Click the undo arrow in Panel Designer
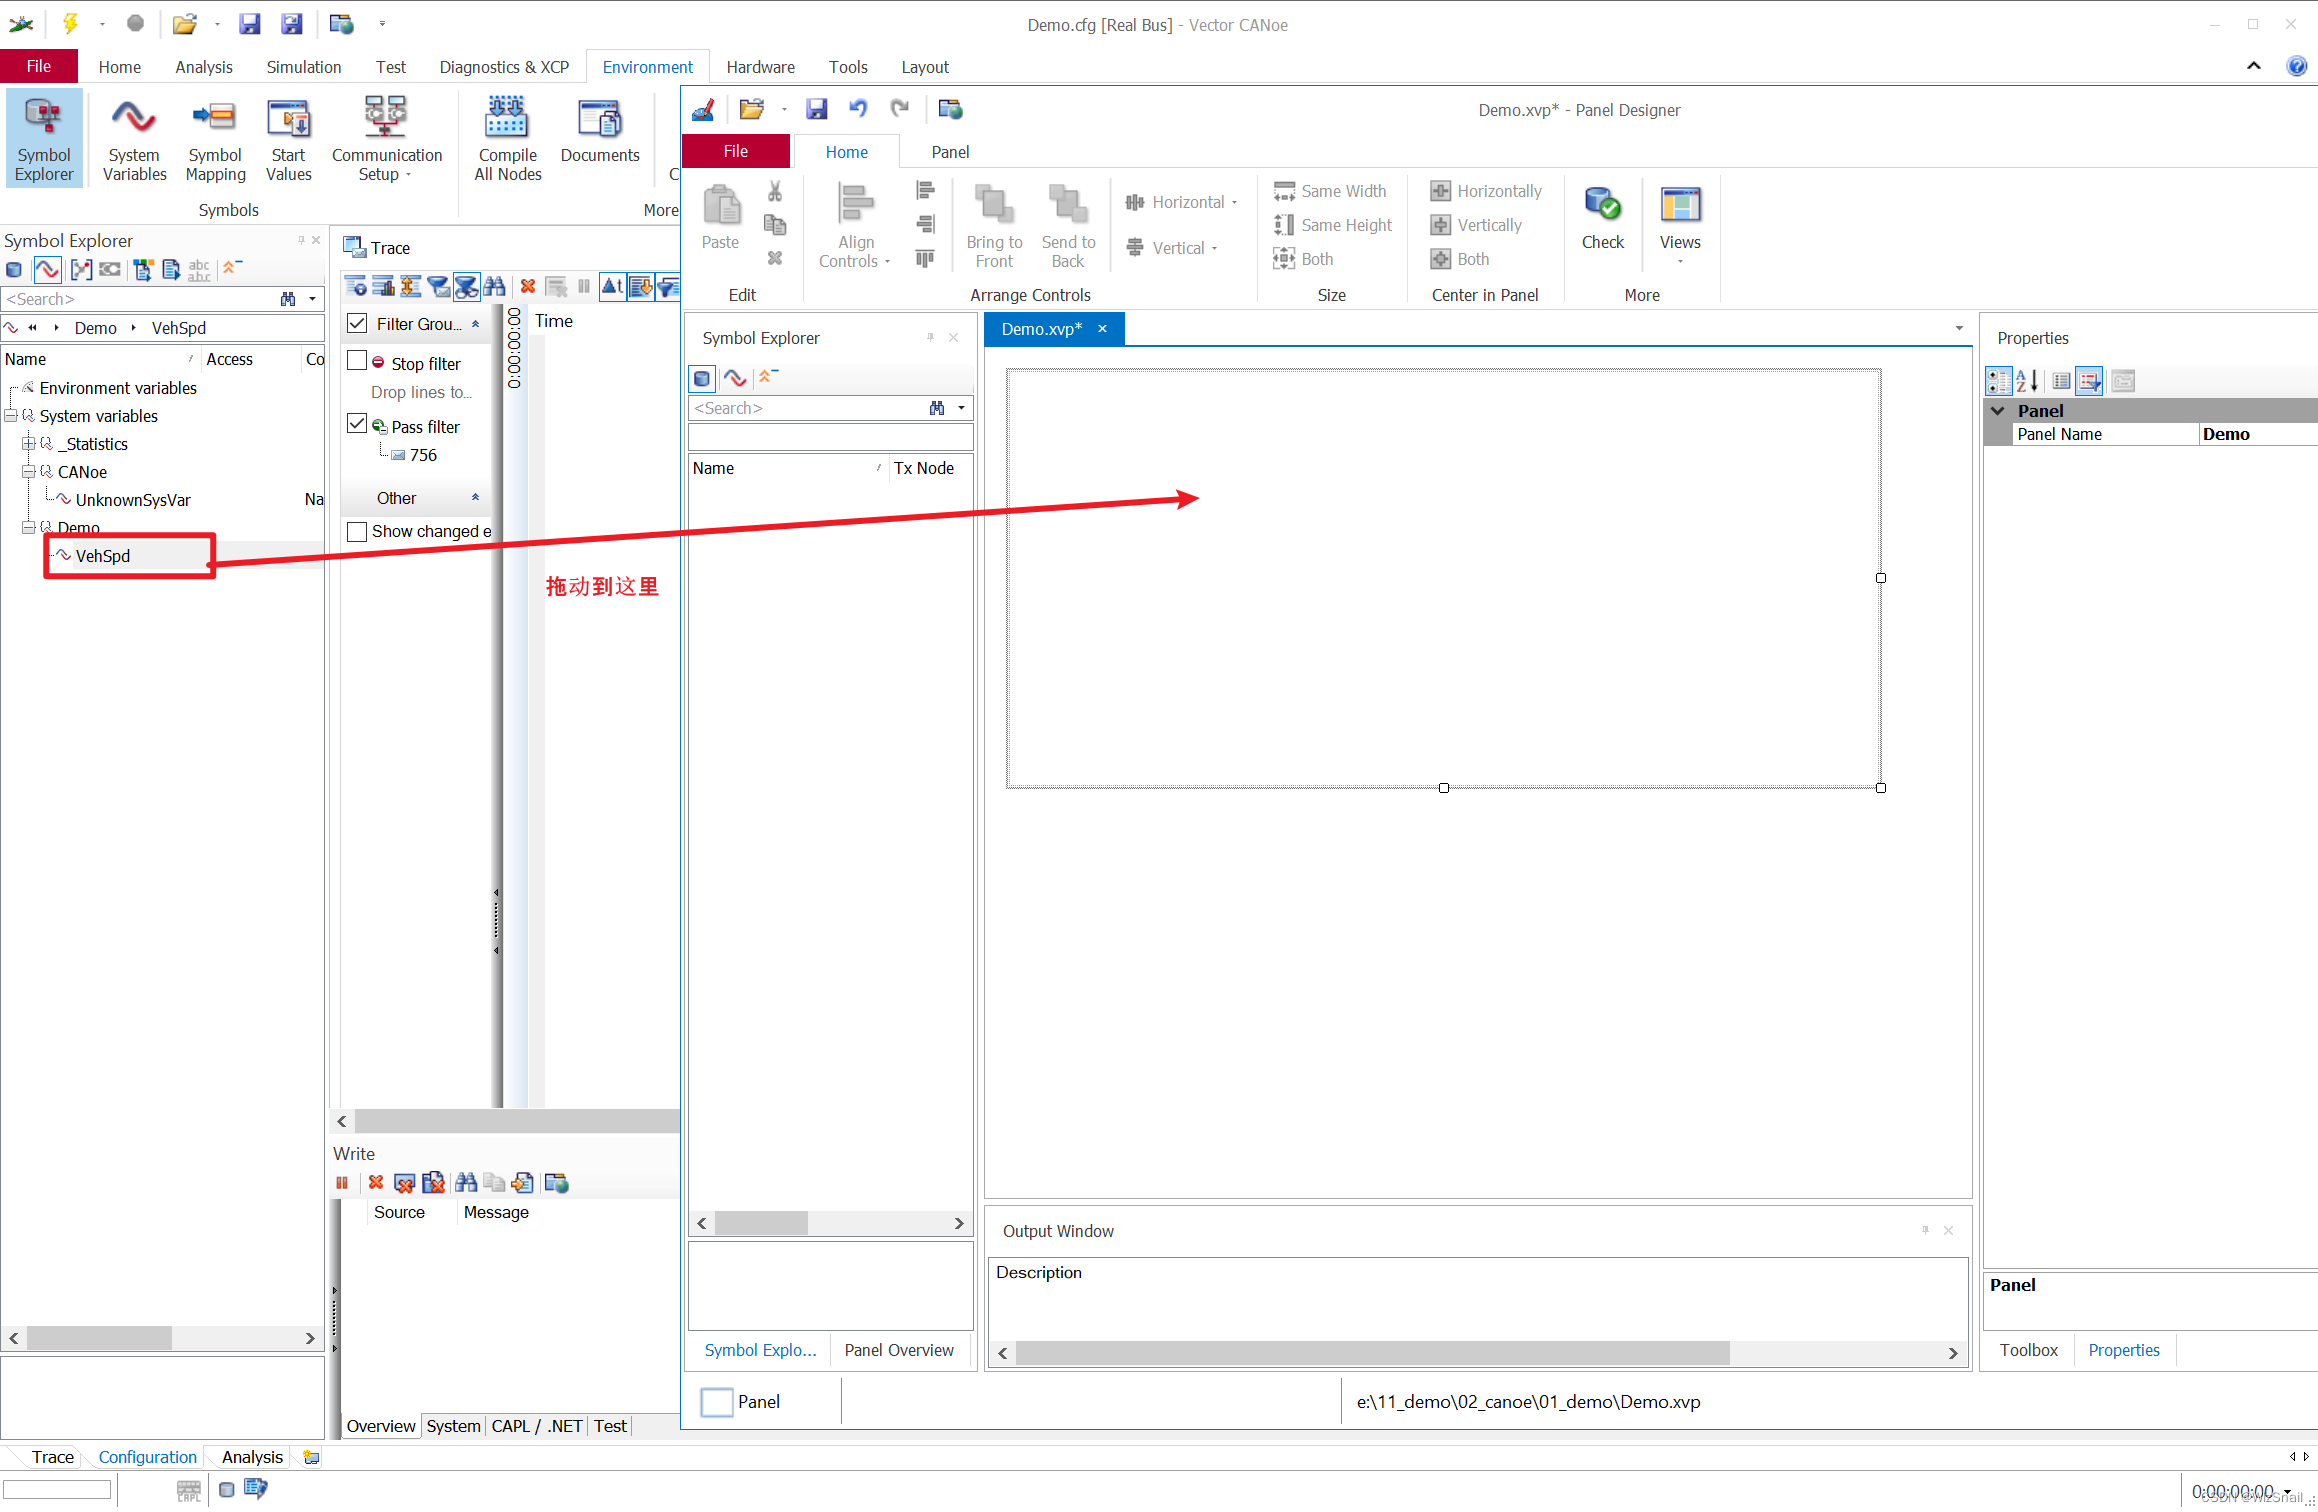Screen dimensions: 2318x1512 point(858,109)
